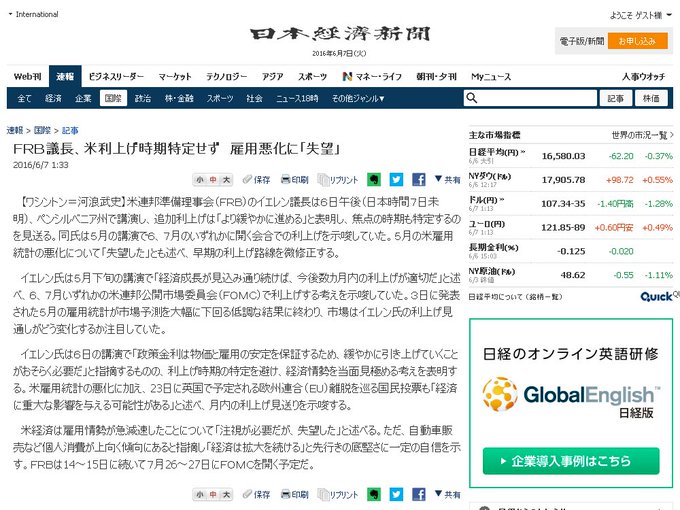Click the Evernote icon in top share bar

point(374,179)
